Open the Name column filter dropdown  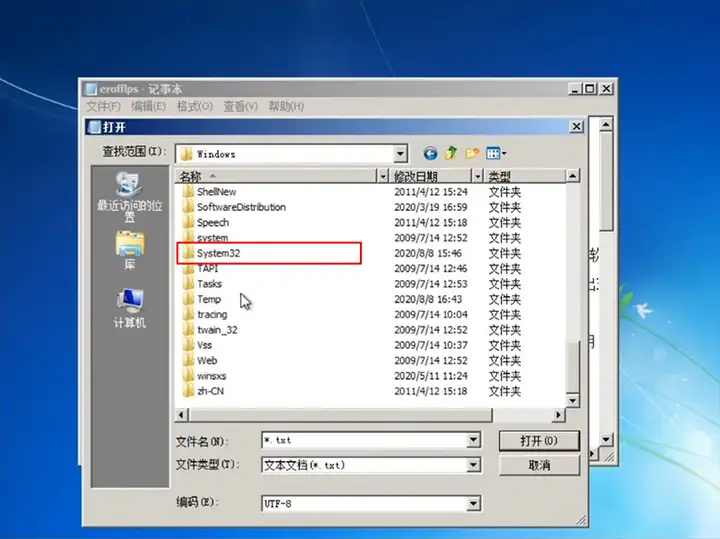tap(383, 176)
